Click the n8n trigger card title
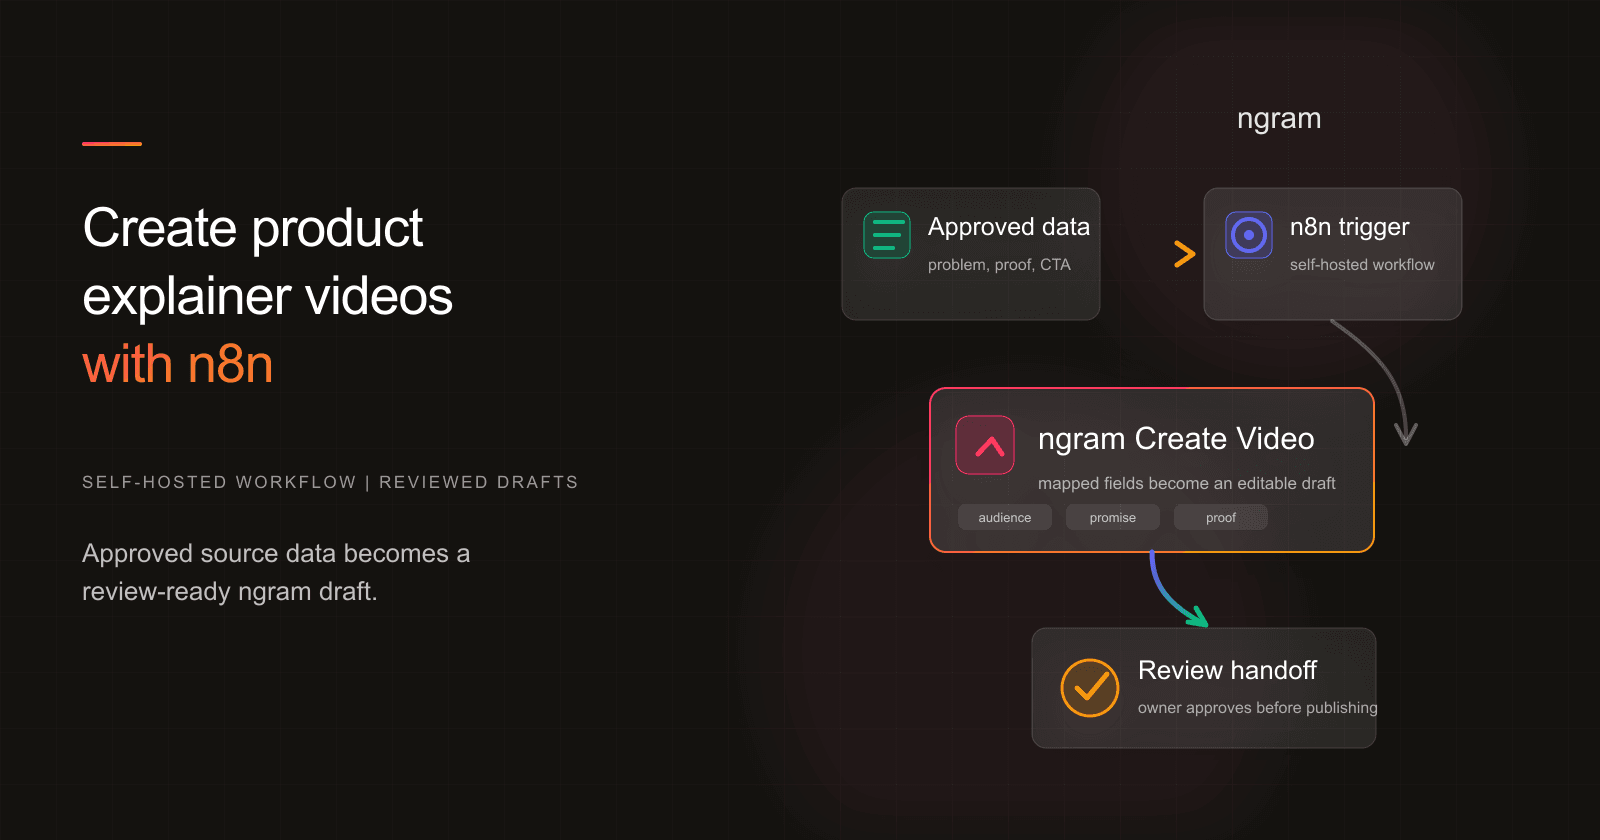The width and height of the screenshot is (1600, 840). 1350,227
